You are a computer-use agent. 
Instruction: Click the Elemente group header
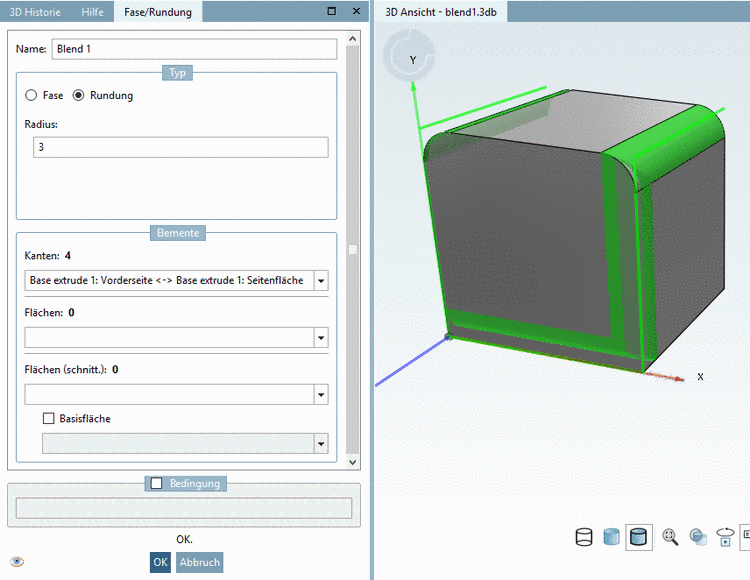178,233
